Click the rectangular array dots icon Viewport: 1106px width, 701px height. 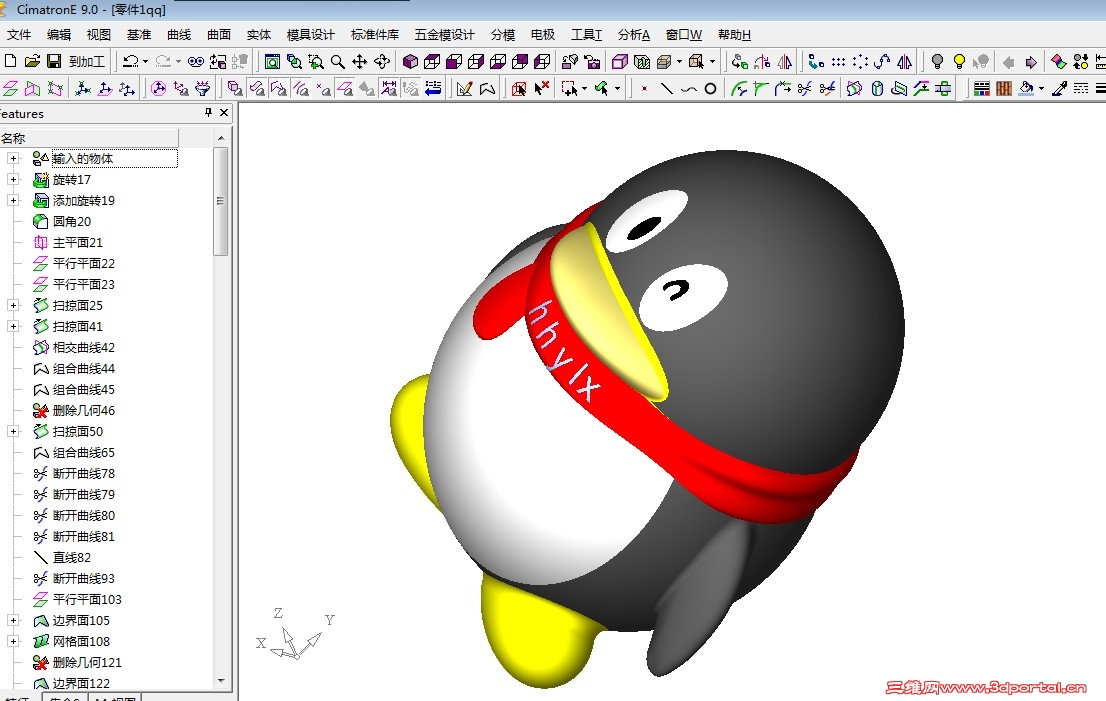838,61
